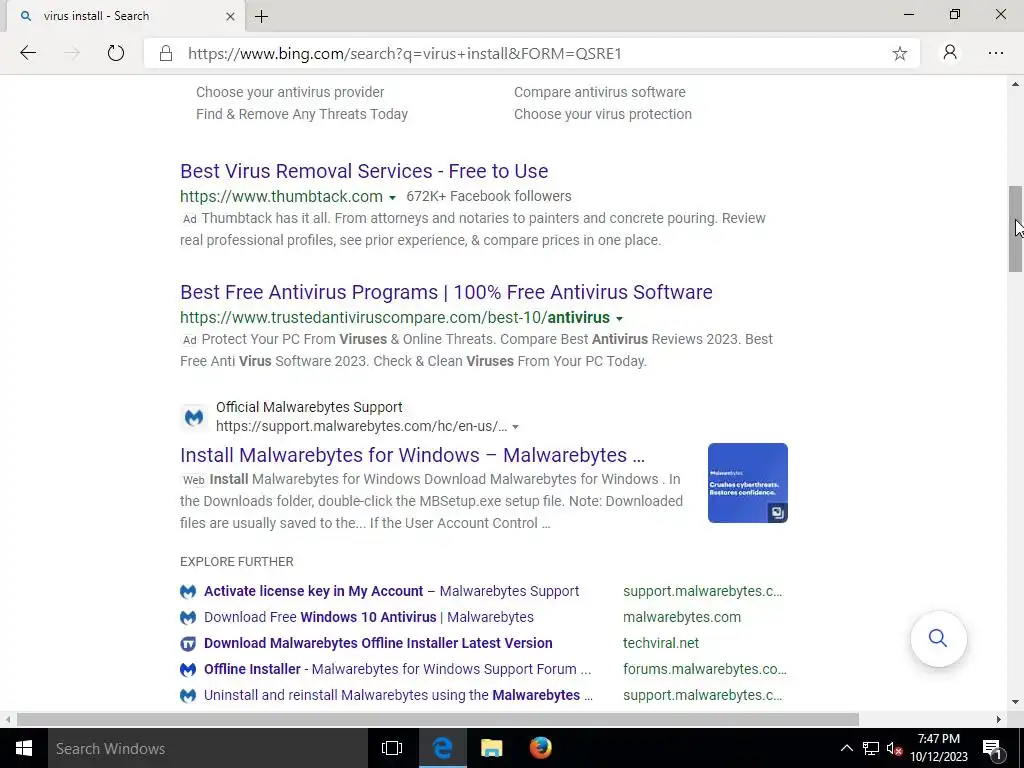Click 'Choose your antivirus provider' ad link

click(290, 92)
